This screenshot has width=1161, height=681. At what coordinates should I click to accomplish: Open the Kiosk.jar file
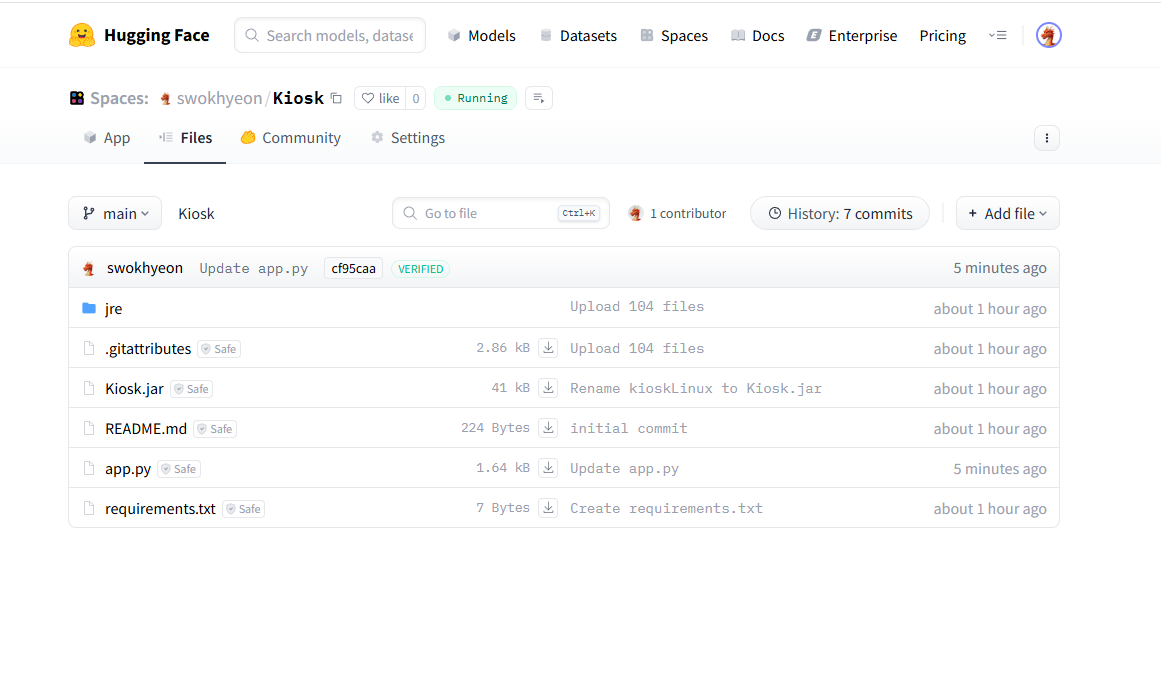coord(134,389)
